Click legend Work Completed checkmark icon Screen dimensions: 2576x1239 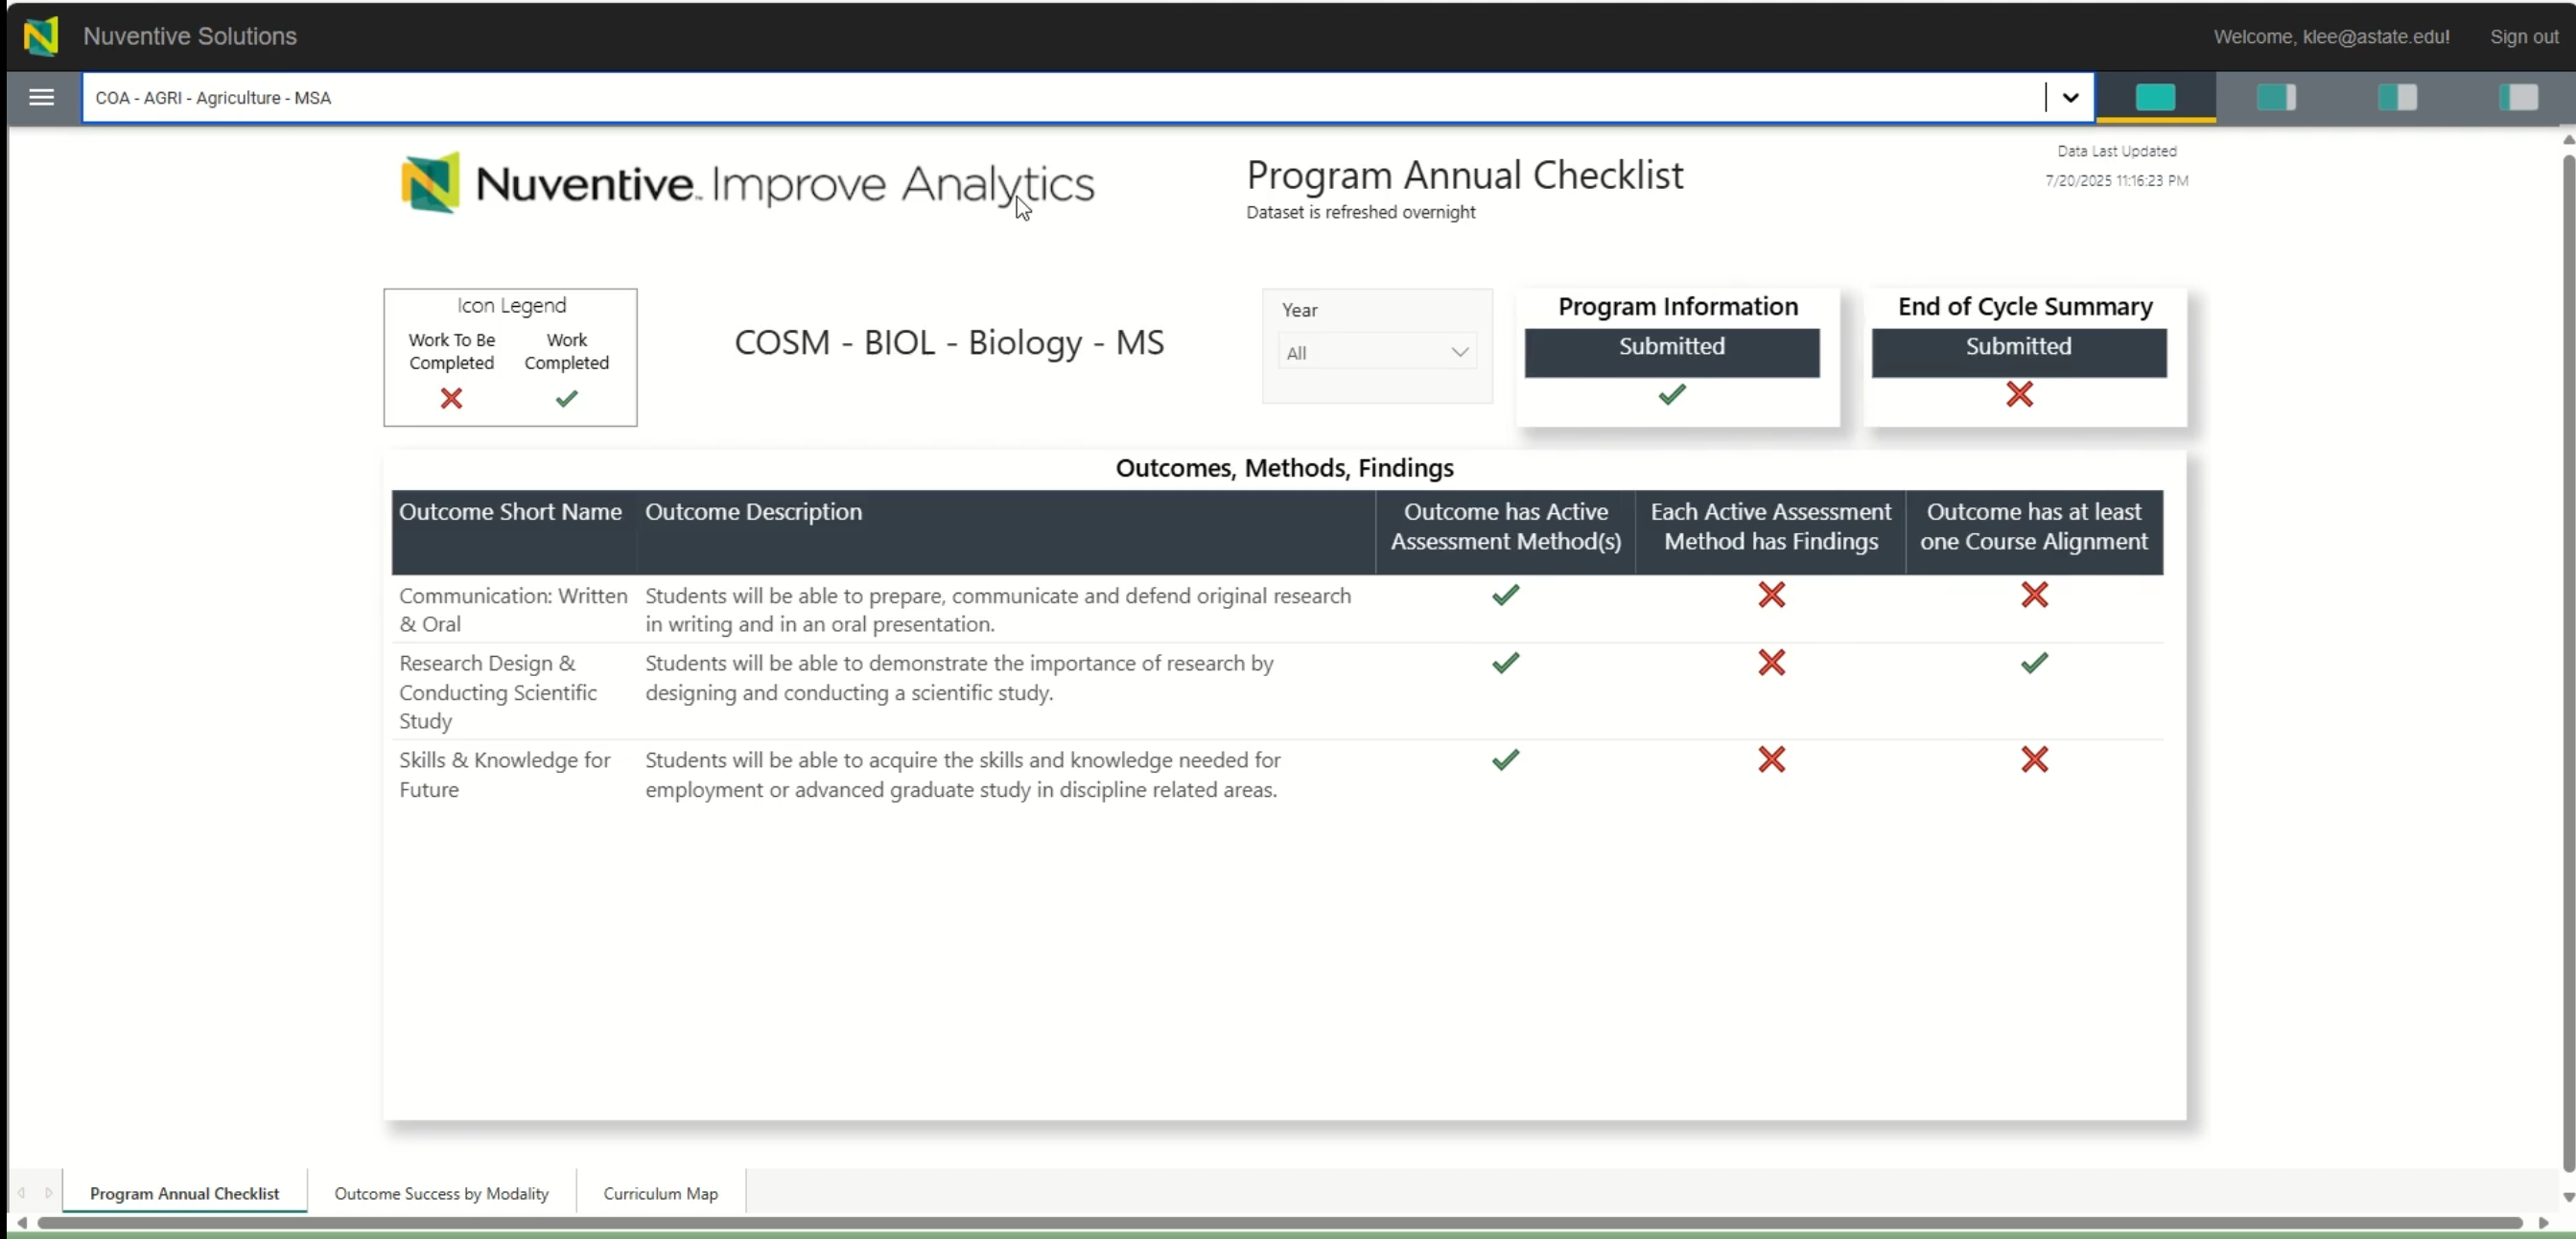[x=566, y=398]
